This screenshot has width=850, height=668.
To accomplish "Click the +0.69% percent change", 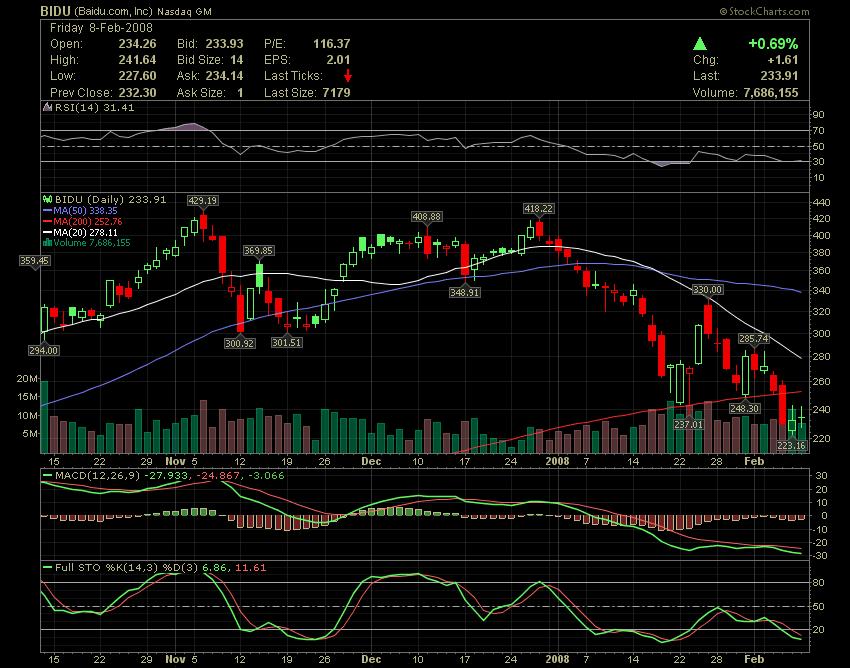I will (773, 44).
